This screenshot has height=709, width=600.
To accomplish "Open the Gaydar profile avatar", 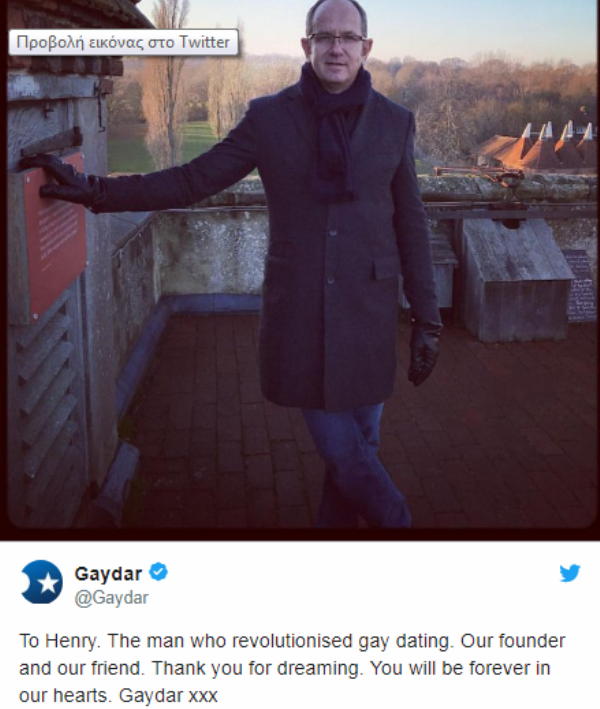I will click(x=42, y=582).
